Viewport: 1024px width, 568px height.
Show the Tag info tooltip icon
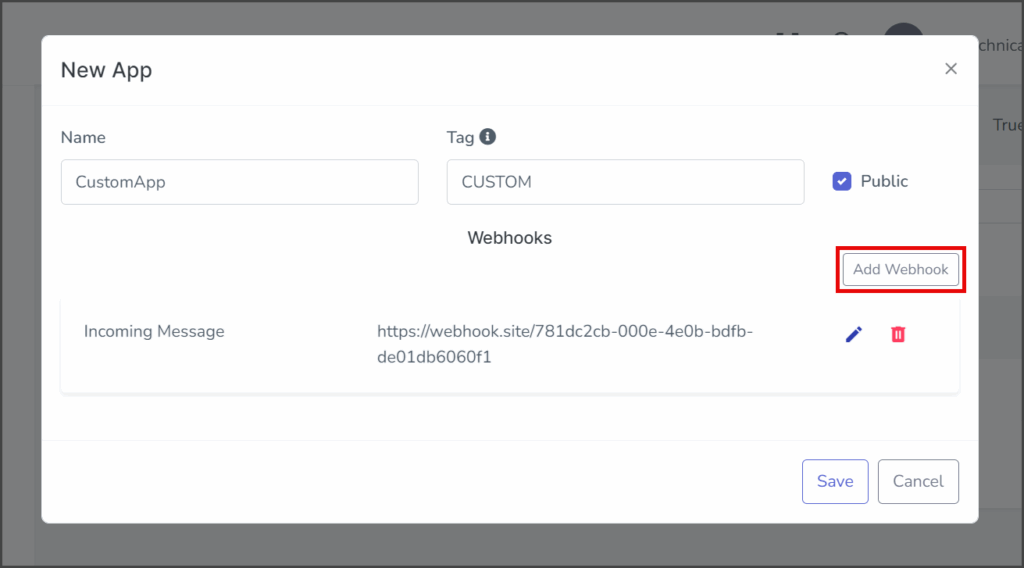(487, 136)
